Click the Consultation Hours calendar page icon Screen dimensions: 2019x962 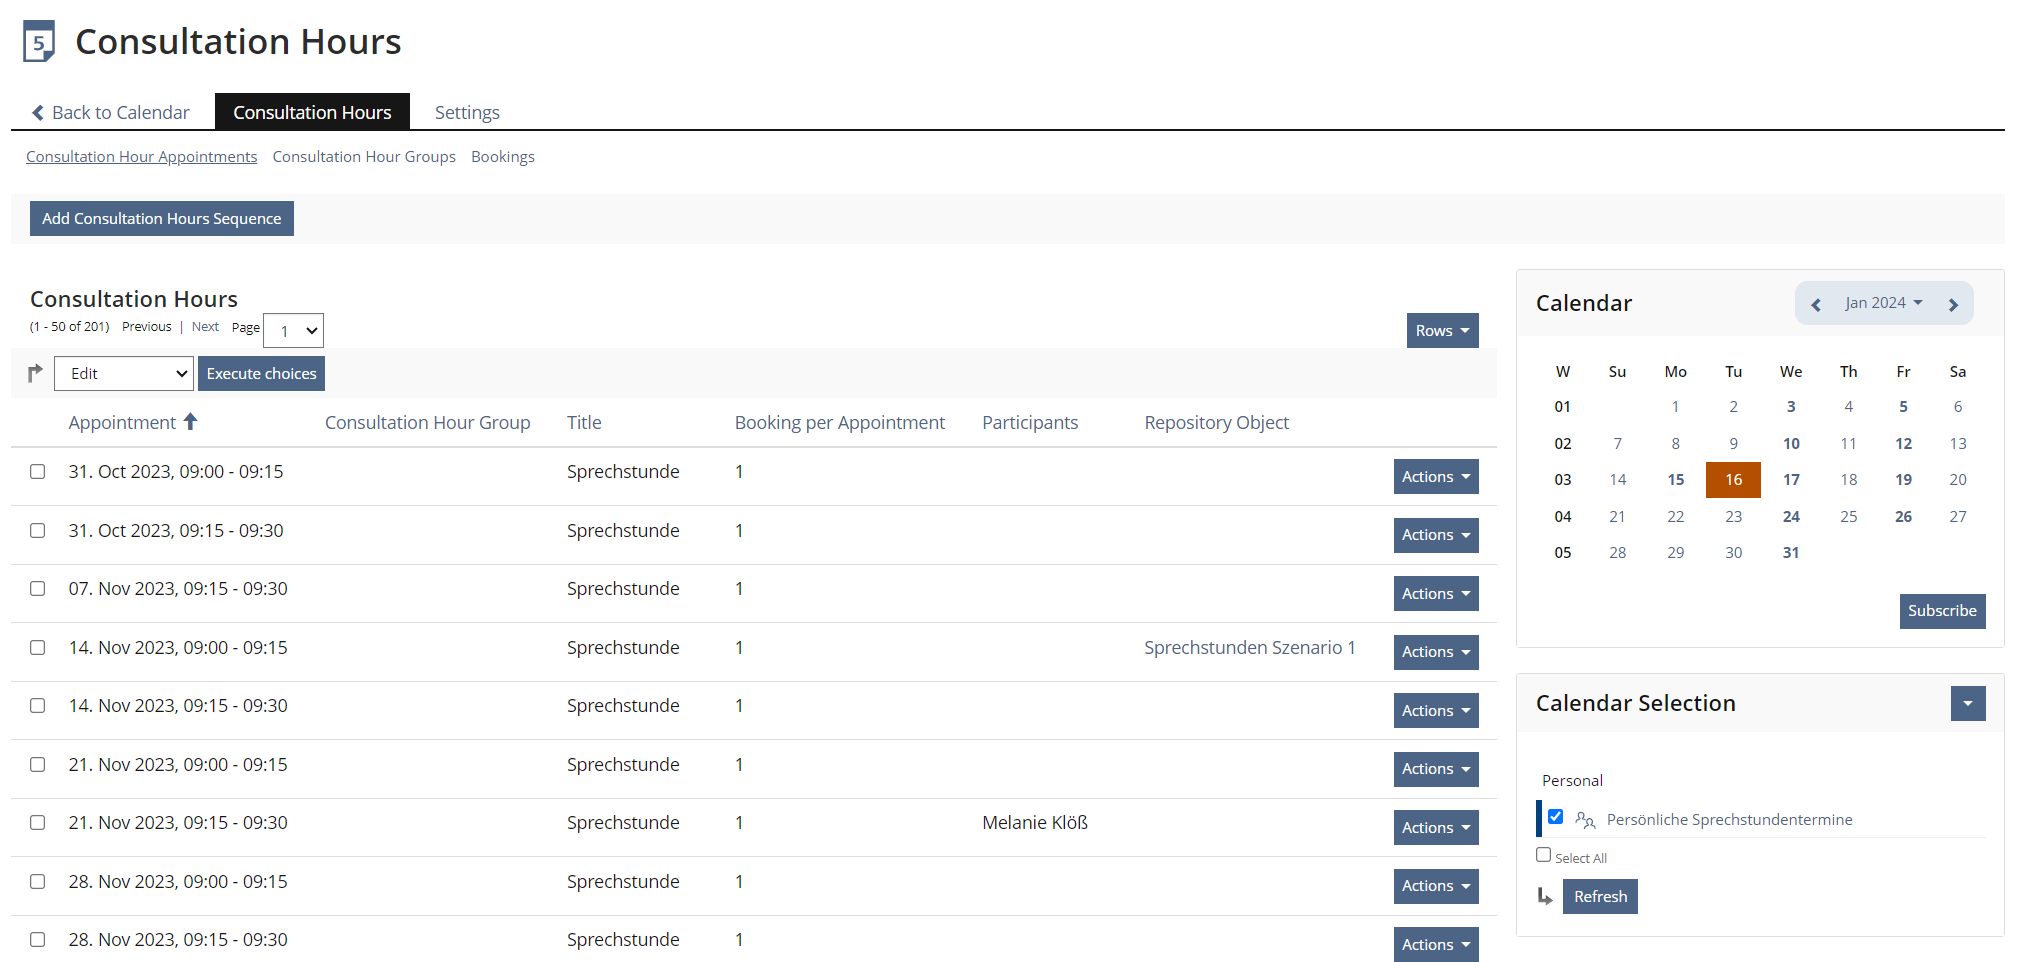pyautogui.click(x=39, y=42)
